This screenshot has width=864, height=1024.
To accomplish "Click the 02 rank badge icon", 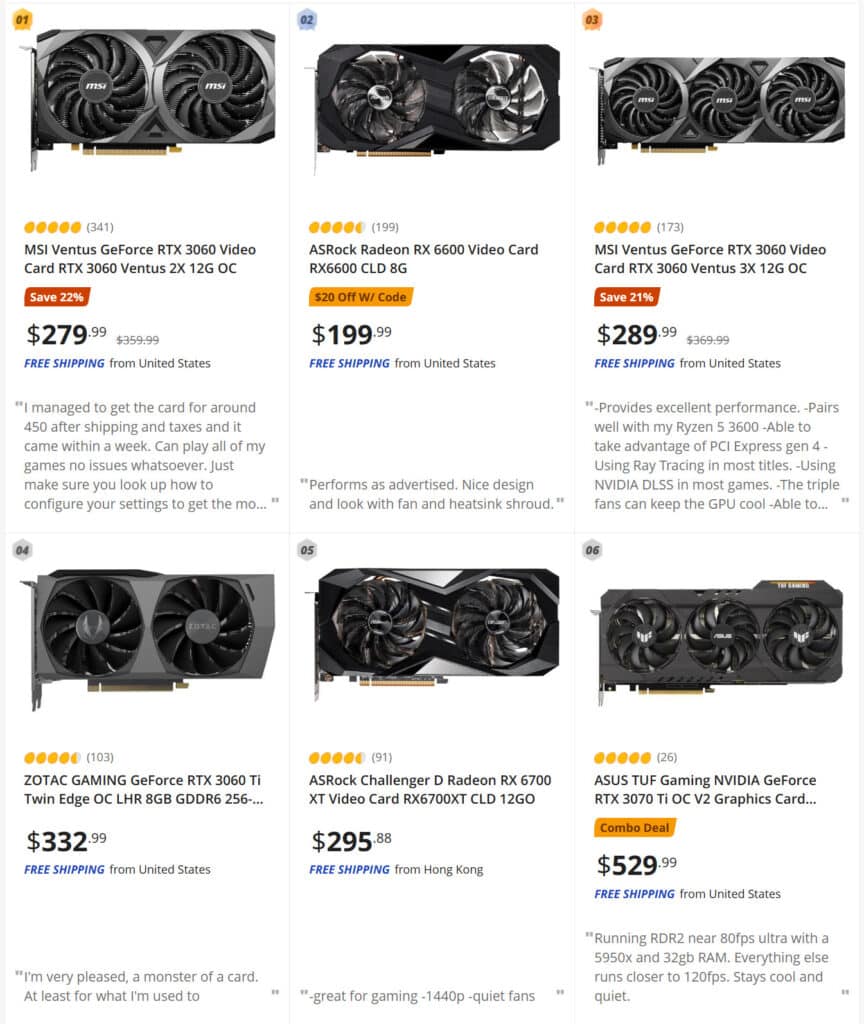I will coord(307,20).
